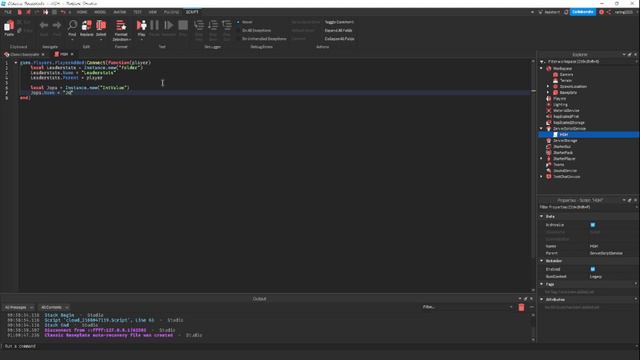Click Collapse All Folds action
This screenshot has height=360, width=640.
pos(340,39)
